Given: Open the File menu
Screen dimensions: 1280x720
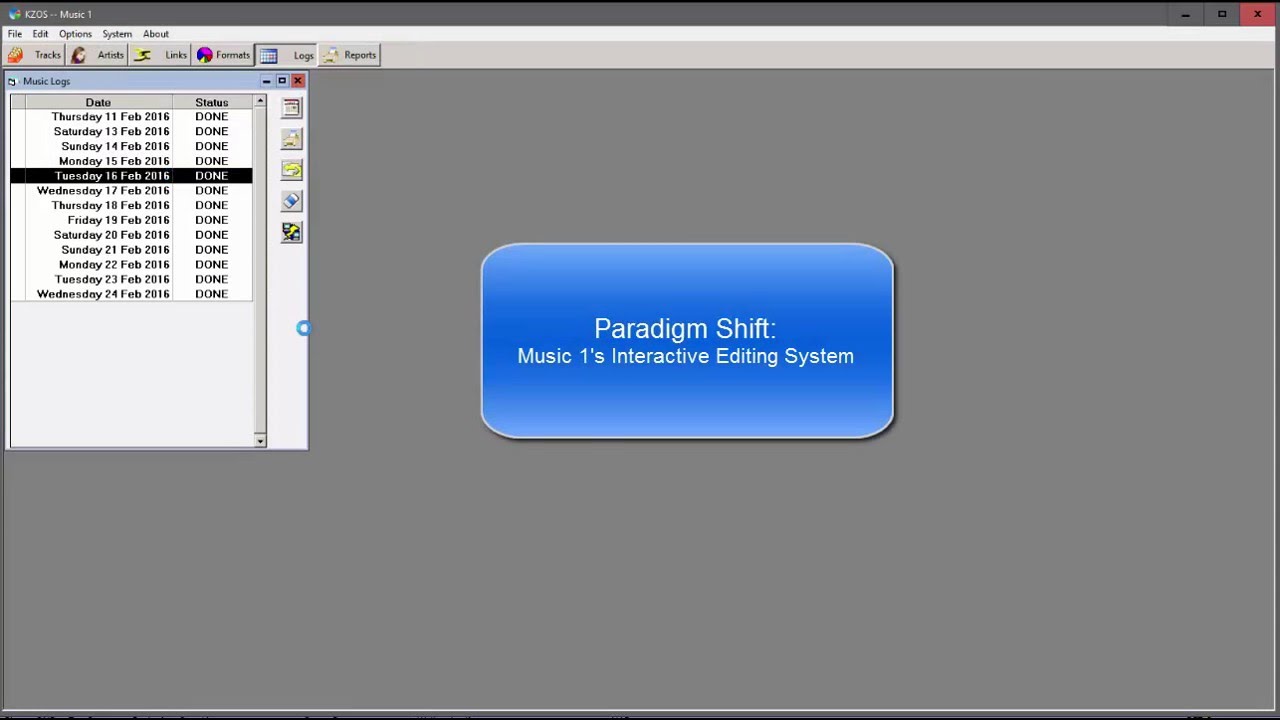Looking at the screenshot, I should (15, 34).
